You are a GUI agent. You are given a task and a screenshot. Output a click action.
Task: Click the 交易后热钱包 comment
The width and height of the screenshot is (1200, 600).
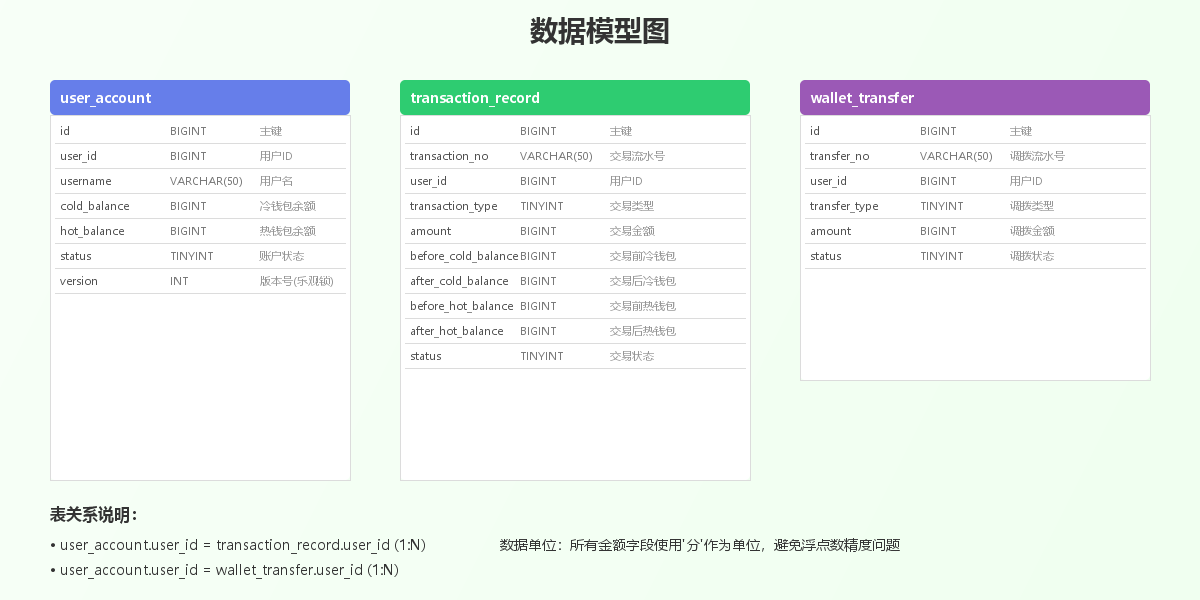[x=643, y=331]
